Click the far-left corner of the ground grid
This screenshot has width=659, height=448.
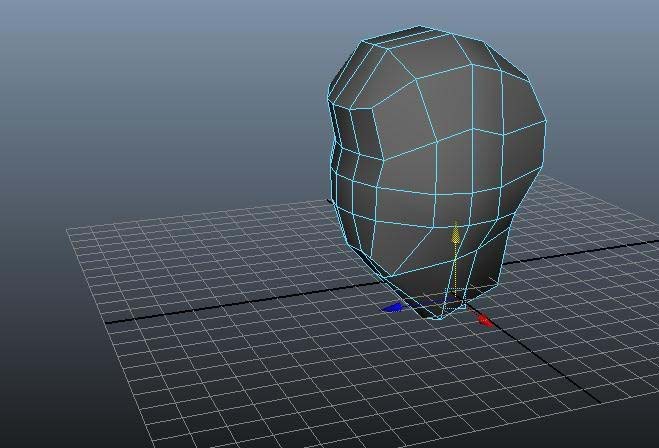pos(68,230)
